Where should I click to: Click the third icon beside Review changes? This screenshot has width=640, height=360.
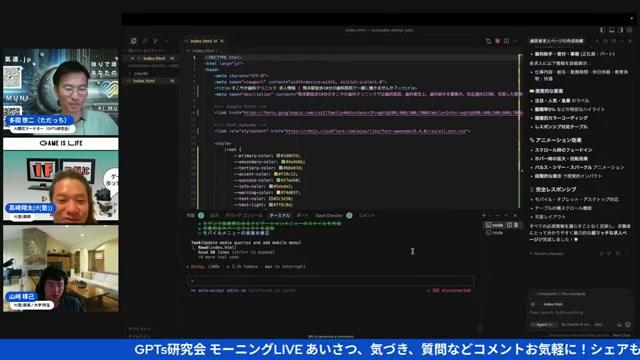click(x=618, y=253)
